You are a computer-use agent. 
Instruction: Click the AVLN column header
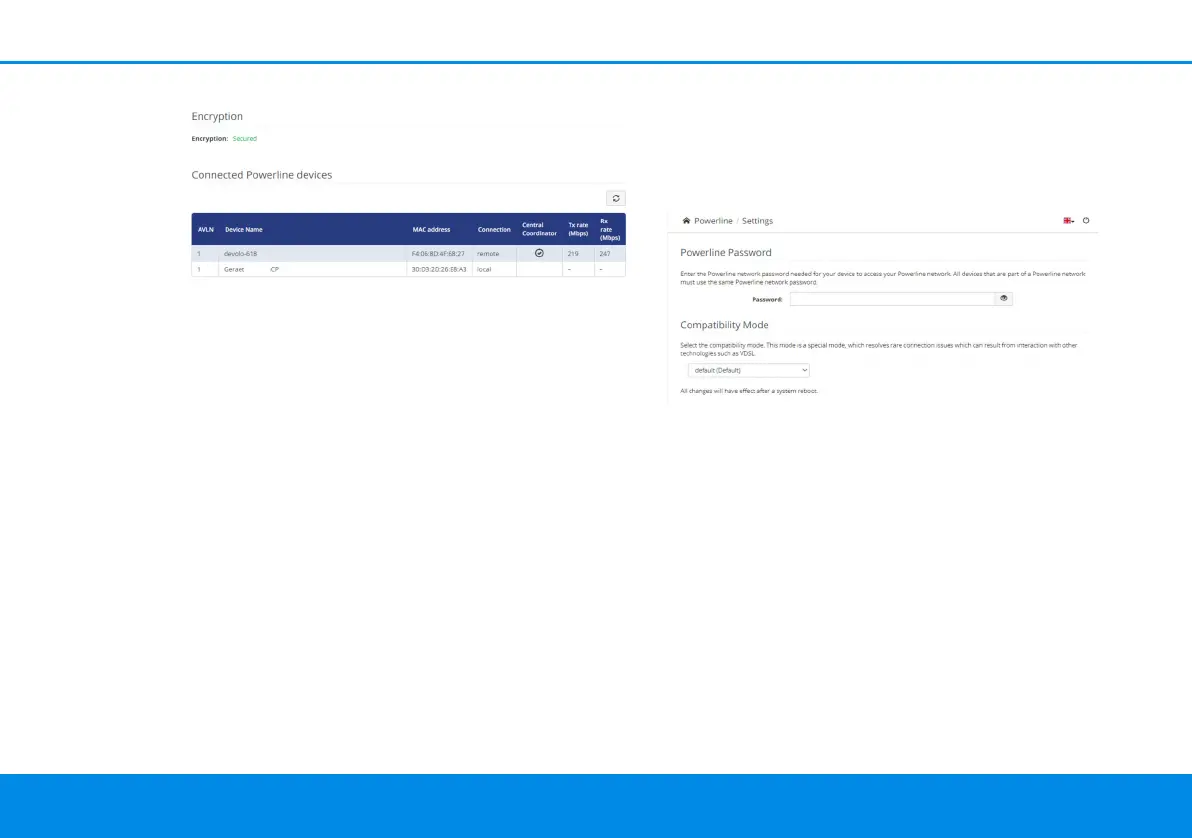[x=205, y=230]
